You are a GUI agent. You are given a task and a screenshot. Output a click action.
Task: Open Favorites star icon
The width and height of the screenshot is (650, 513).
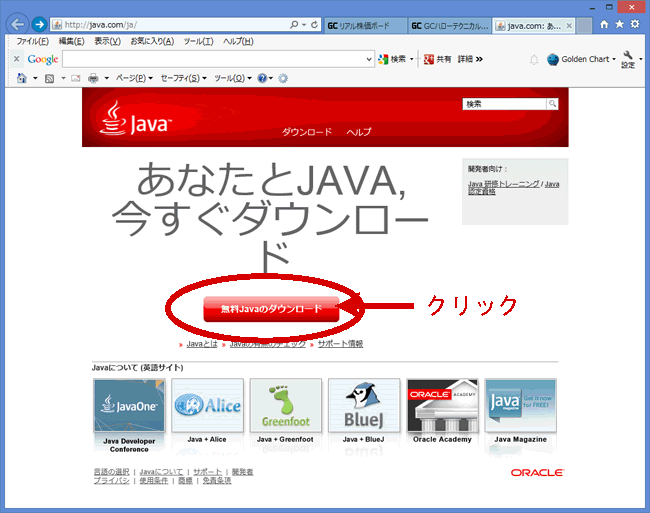(619, 24)
